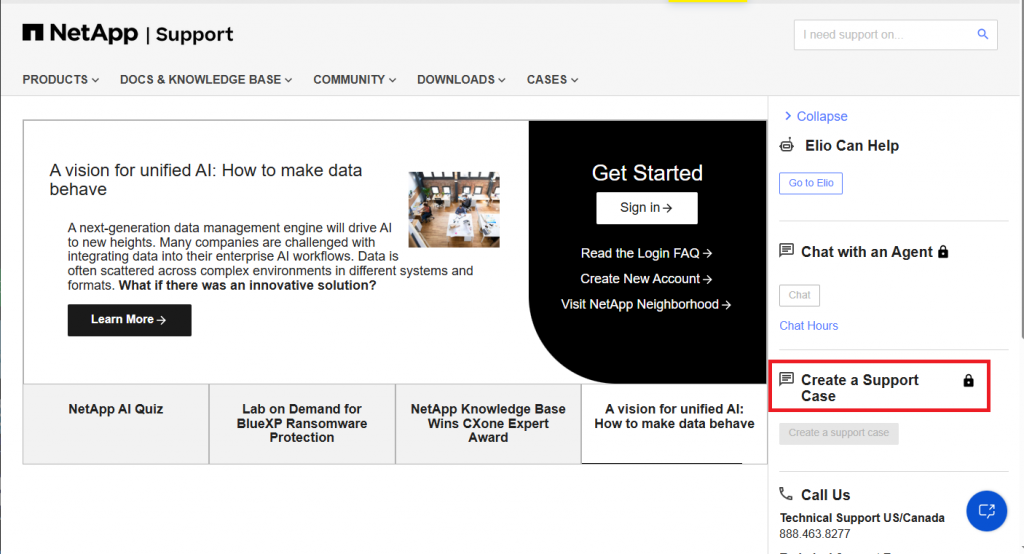Click the Get Started heading
Viewport: 1024px width, 554px height.
(x=647, y=173)
